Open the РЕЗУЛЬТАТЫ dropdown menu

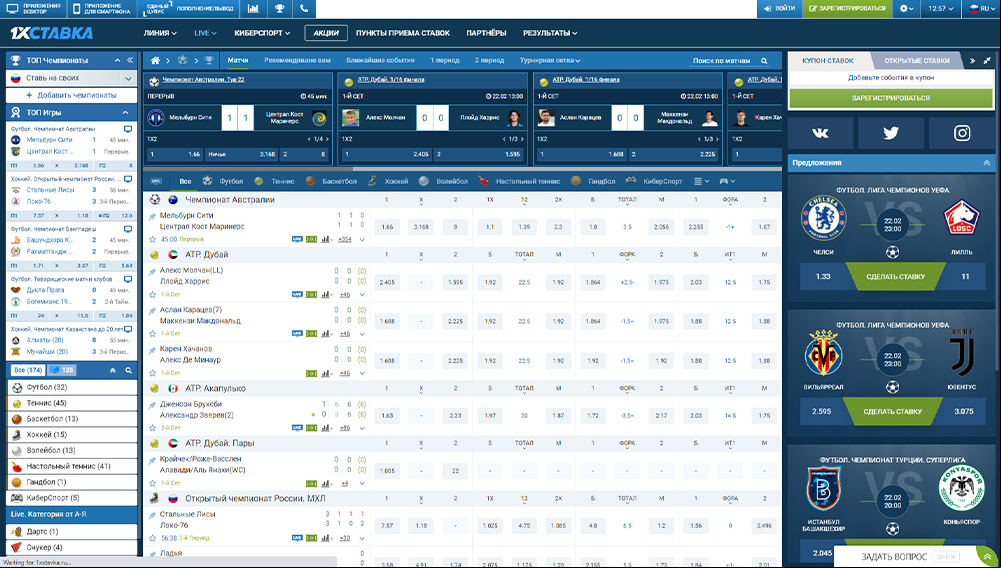coord(550,33)
